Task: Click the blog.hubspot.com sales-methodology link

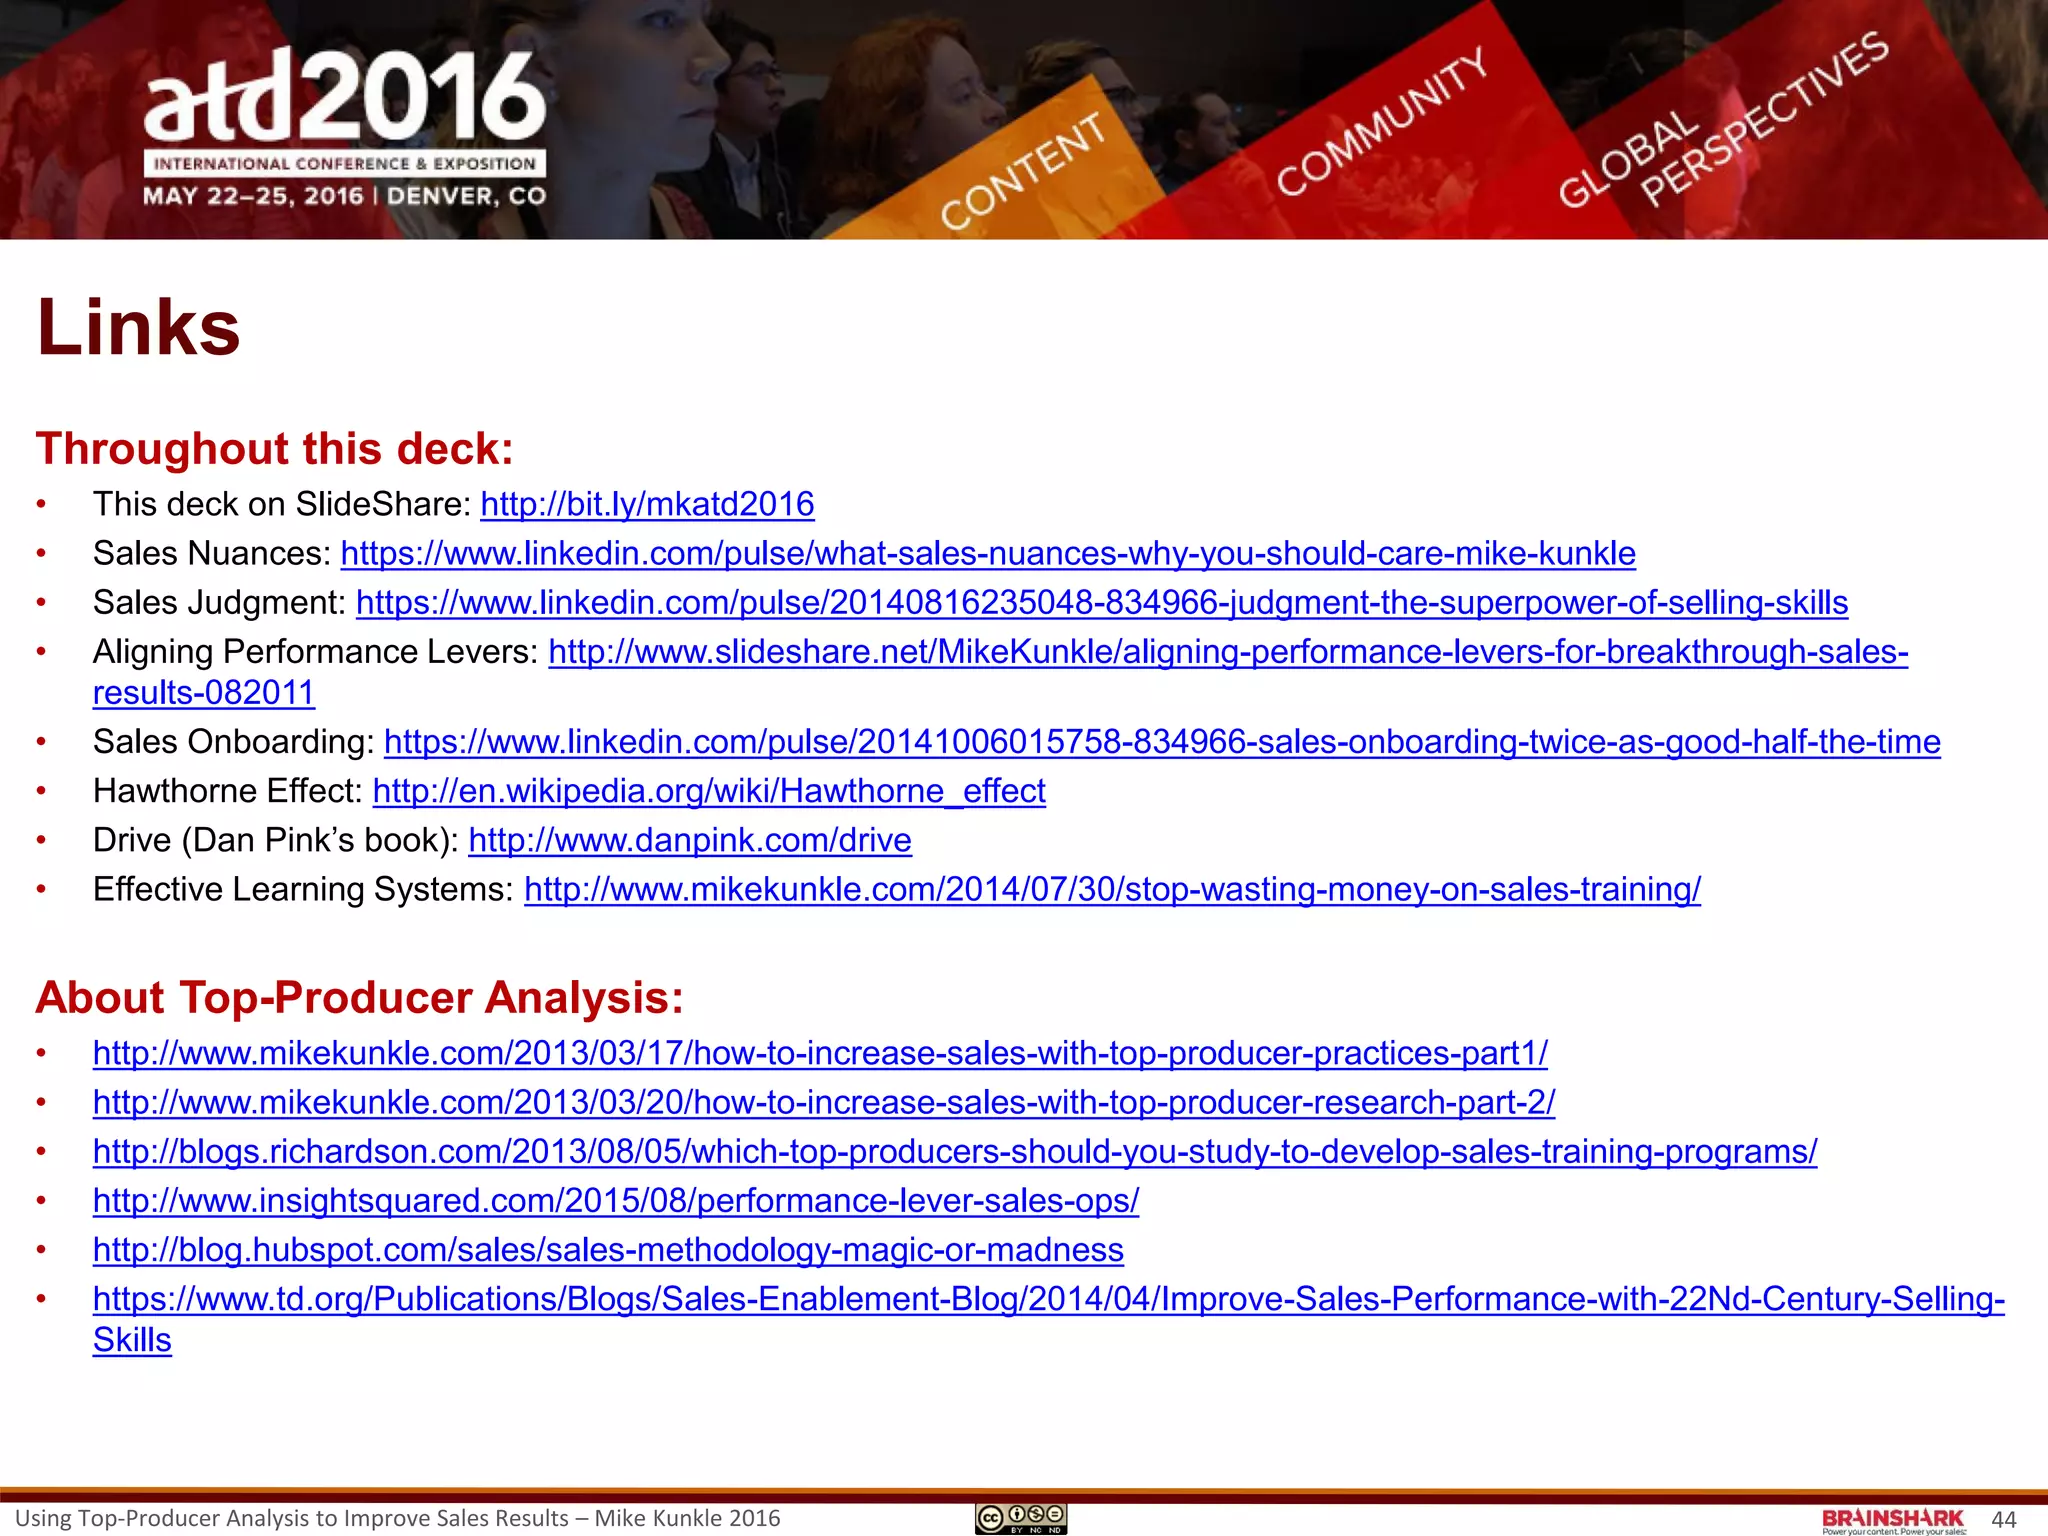Action: (x=608, y=1250)
